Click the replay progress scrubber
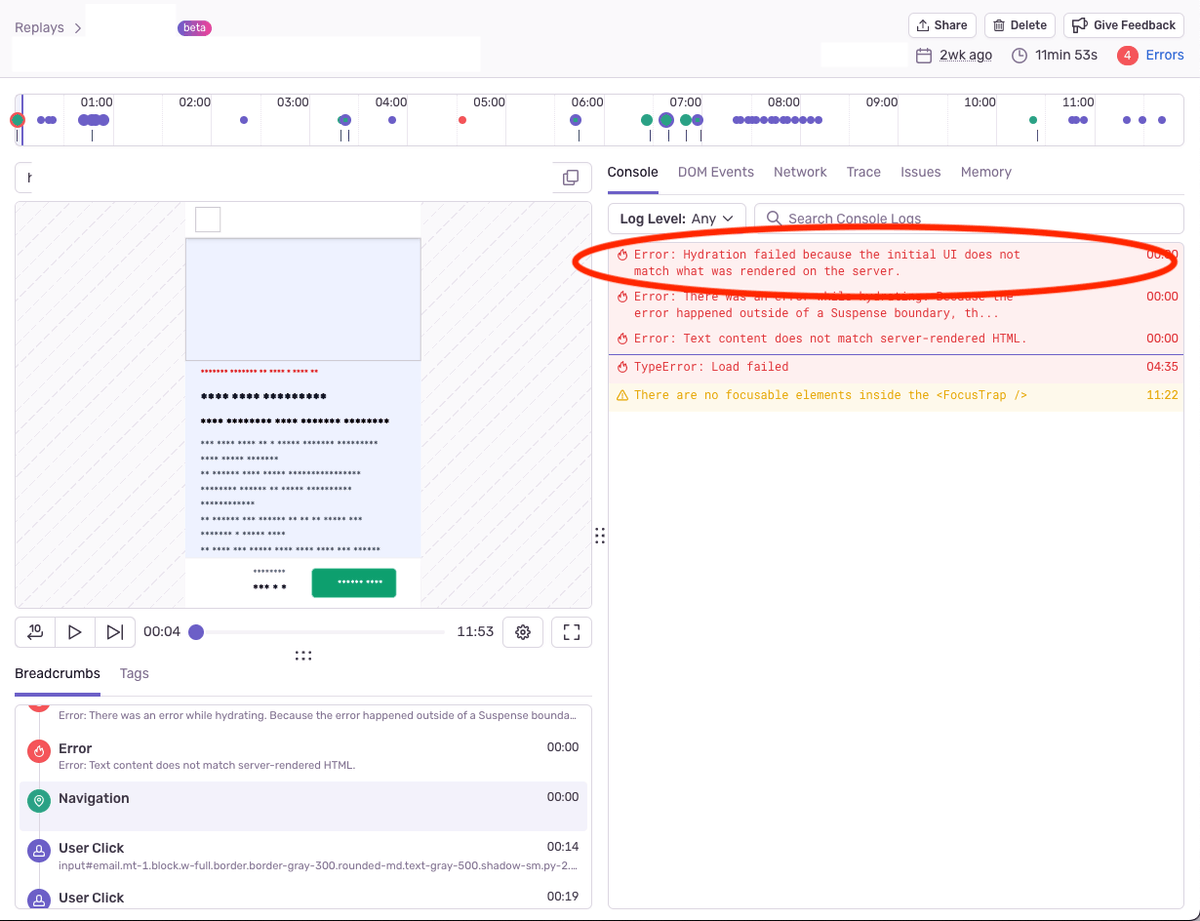The width and height of the screenshot is (1200, 921). (197, 632)
